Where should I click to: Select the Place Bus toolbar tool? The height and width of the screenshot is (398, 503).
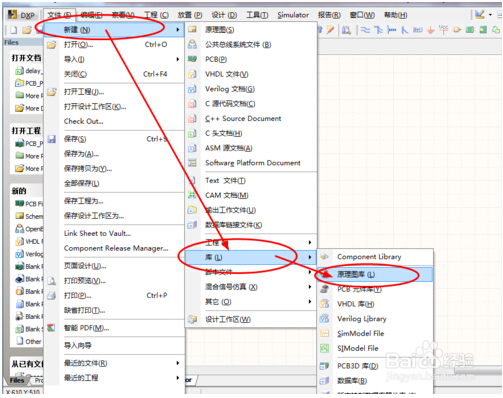tap(378, 30)
